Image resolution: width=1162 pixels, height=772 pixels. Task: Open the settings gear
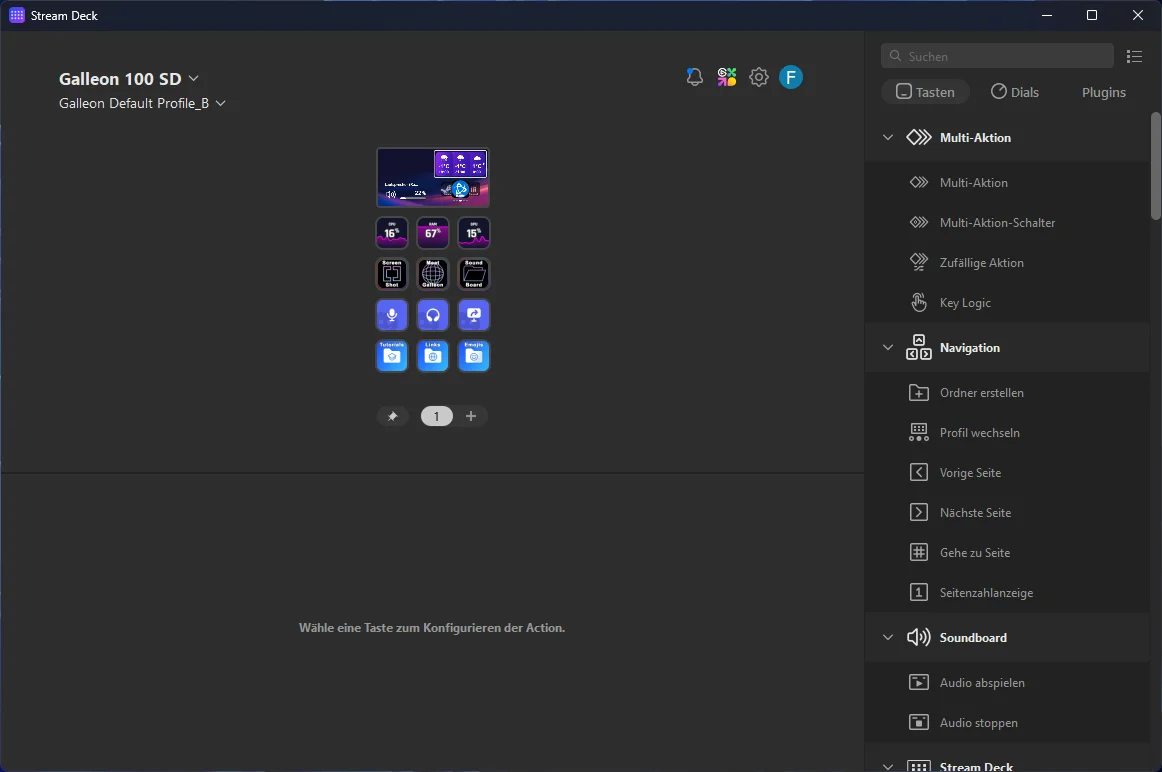[x=758, y=76]
